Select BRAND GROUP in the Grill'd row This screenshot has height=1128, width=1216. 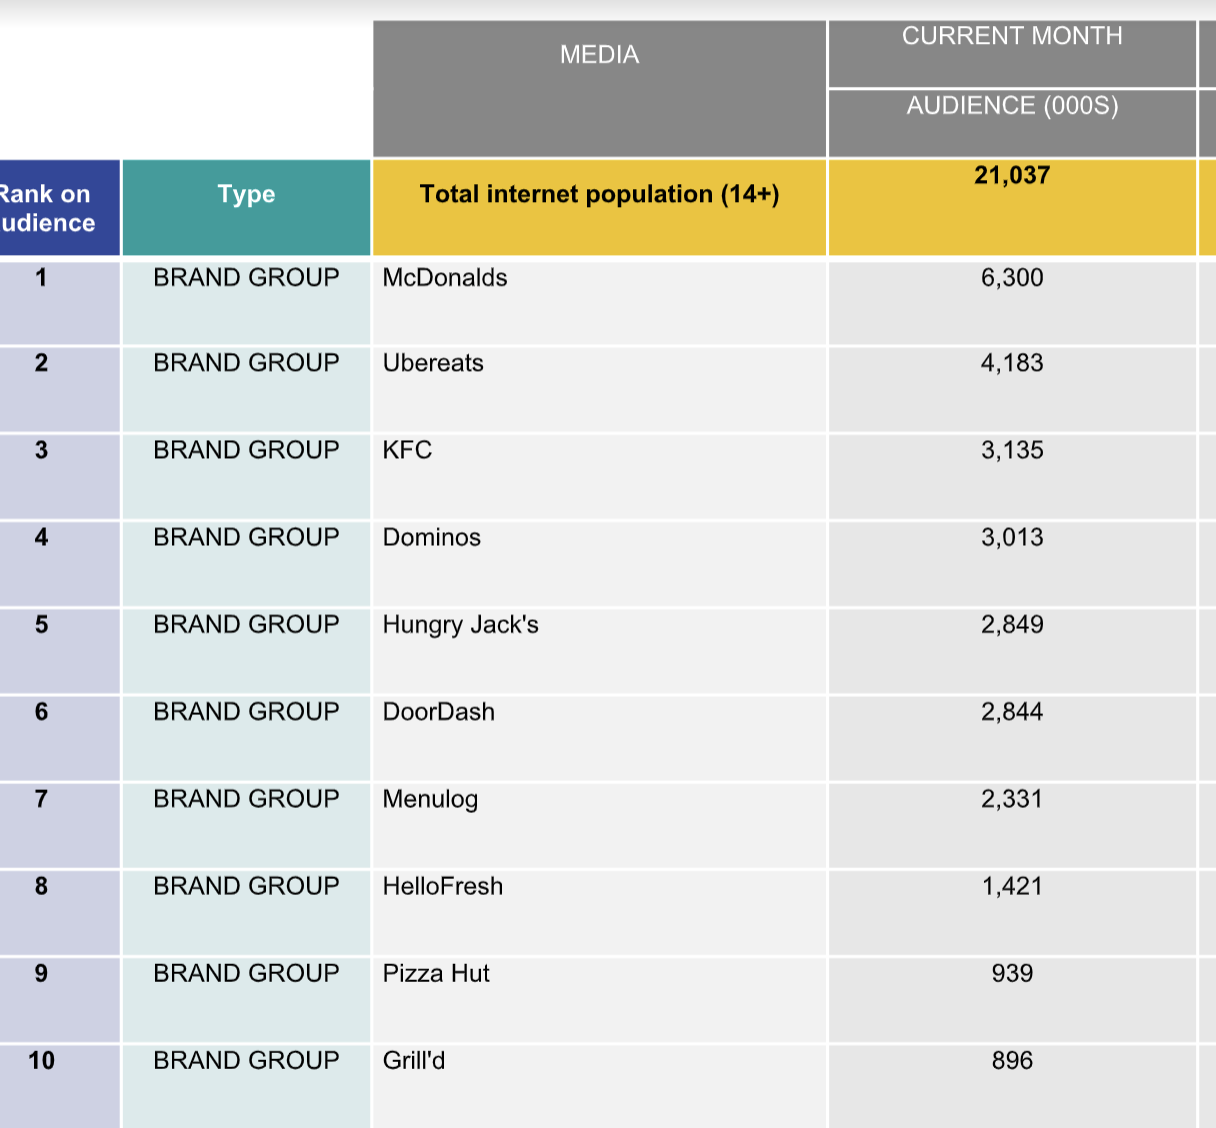[x=246, y=1060]
